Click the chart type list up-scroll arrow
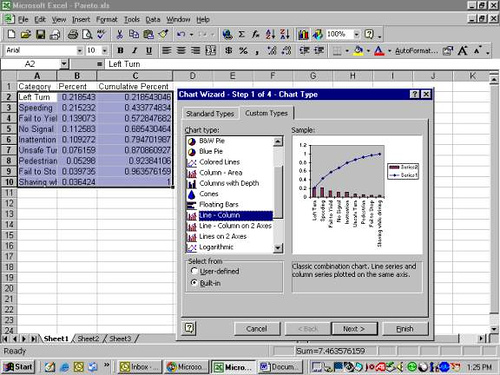 pos(278,142)
